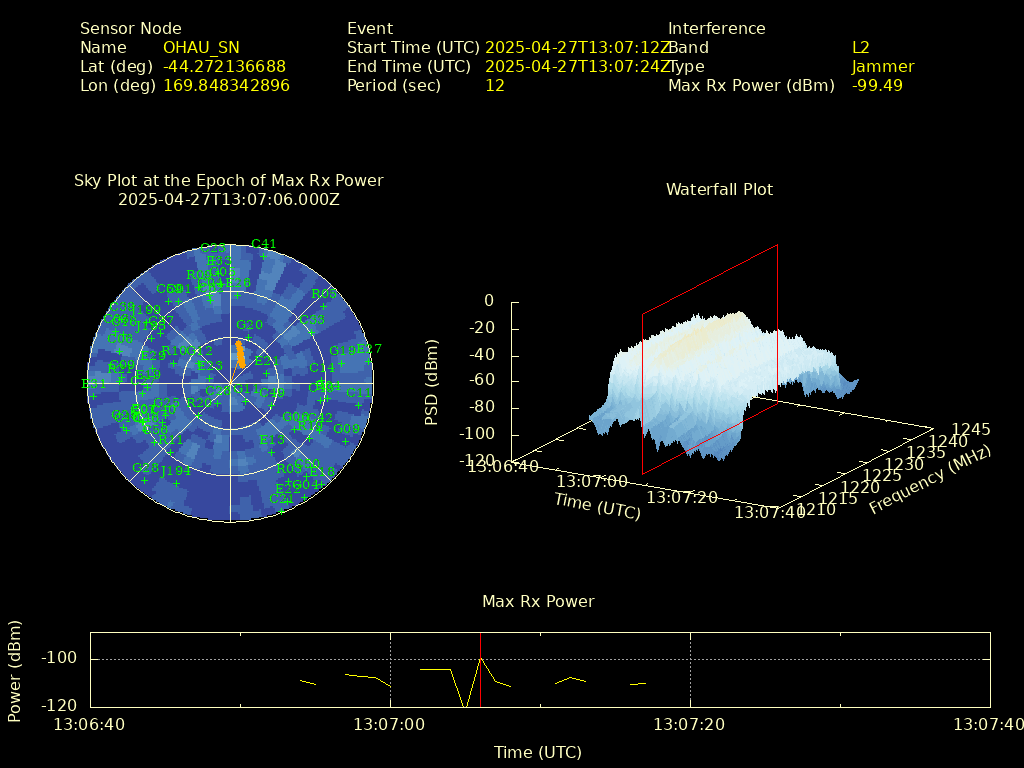Select the latitude value -44.272136688
The height and width of the screenshot is (768, 1024).
pyautogui.click(x=224, y=67)
